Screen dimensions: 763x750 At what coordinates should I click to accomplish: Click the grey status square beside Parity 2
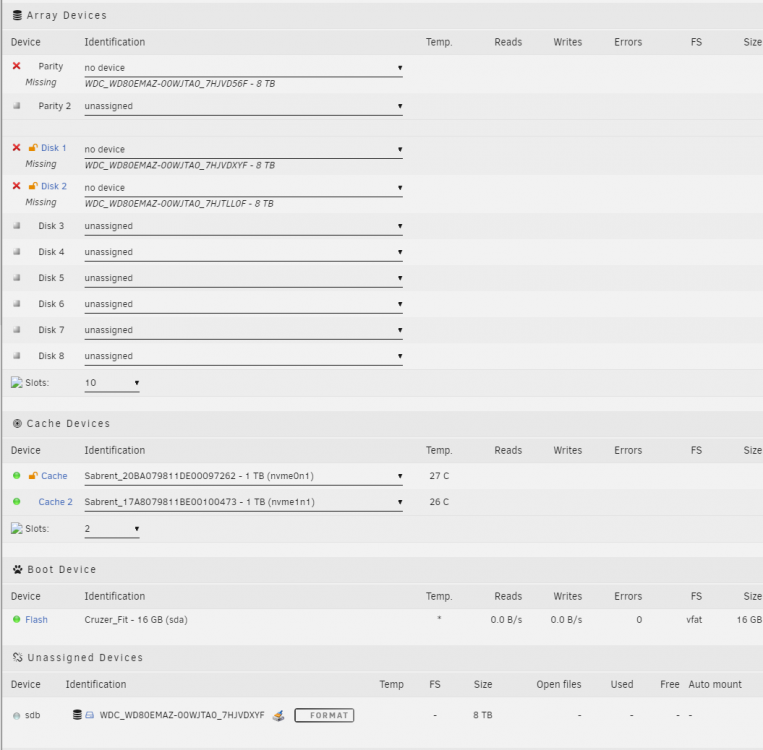coord(17,106)
